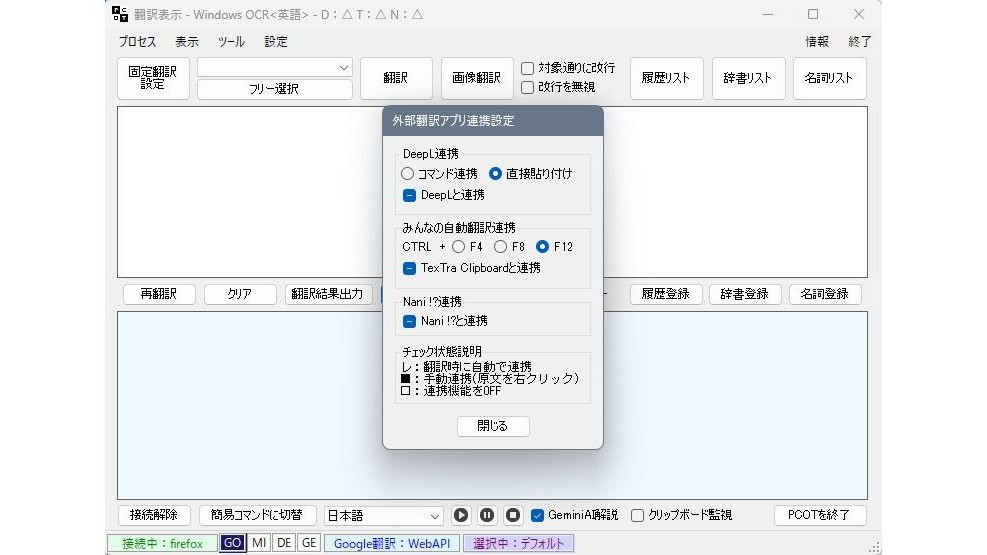
Task: Open the プロセス menu
Action: click(x=137, y=42)
